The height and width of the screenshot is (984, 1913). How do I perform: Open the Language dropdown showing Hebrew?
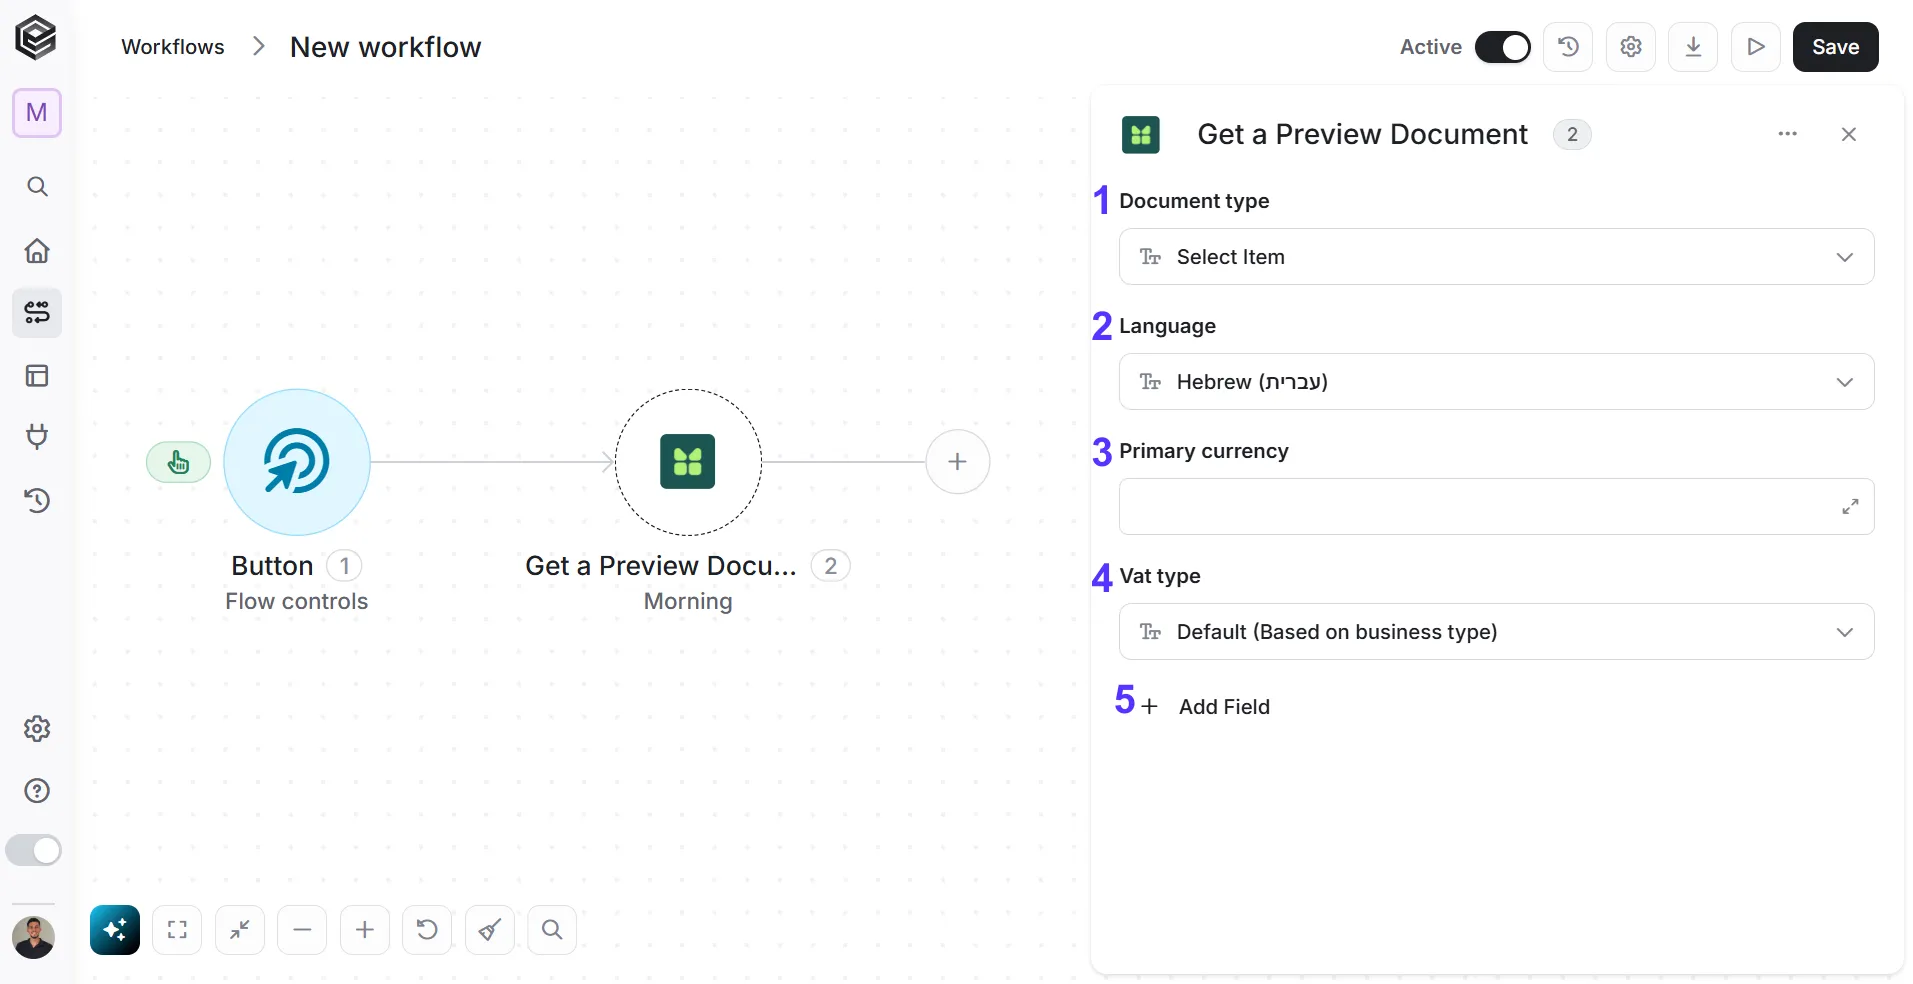1496,382
